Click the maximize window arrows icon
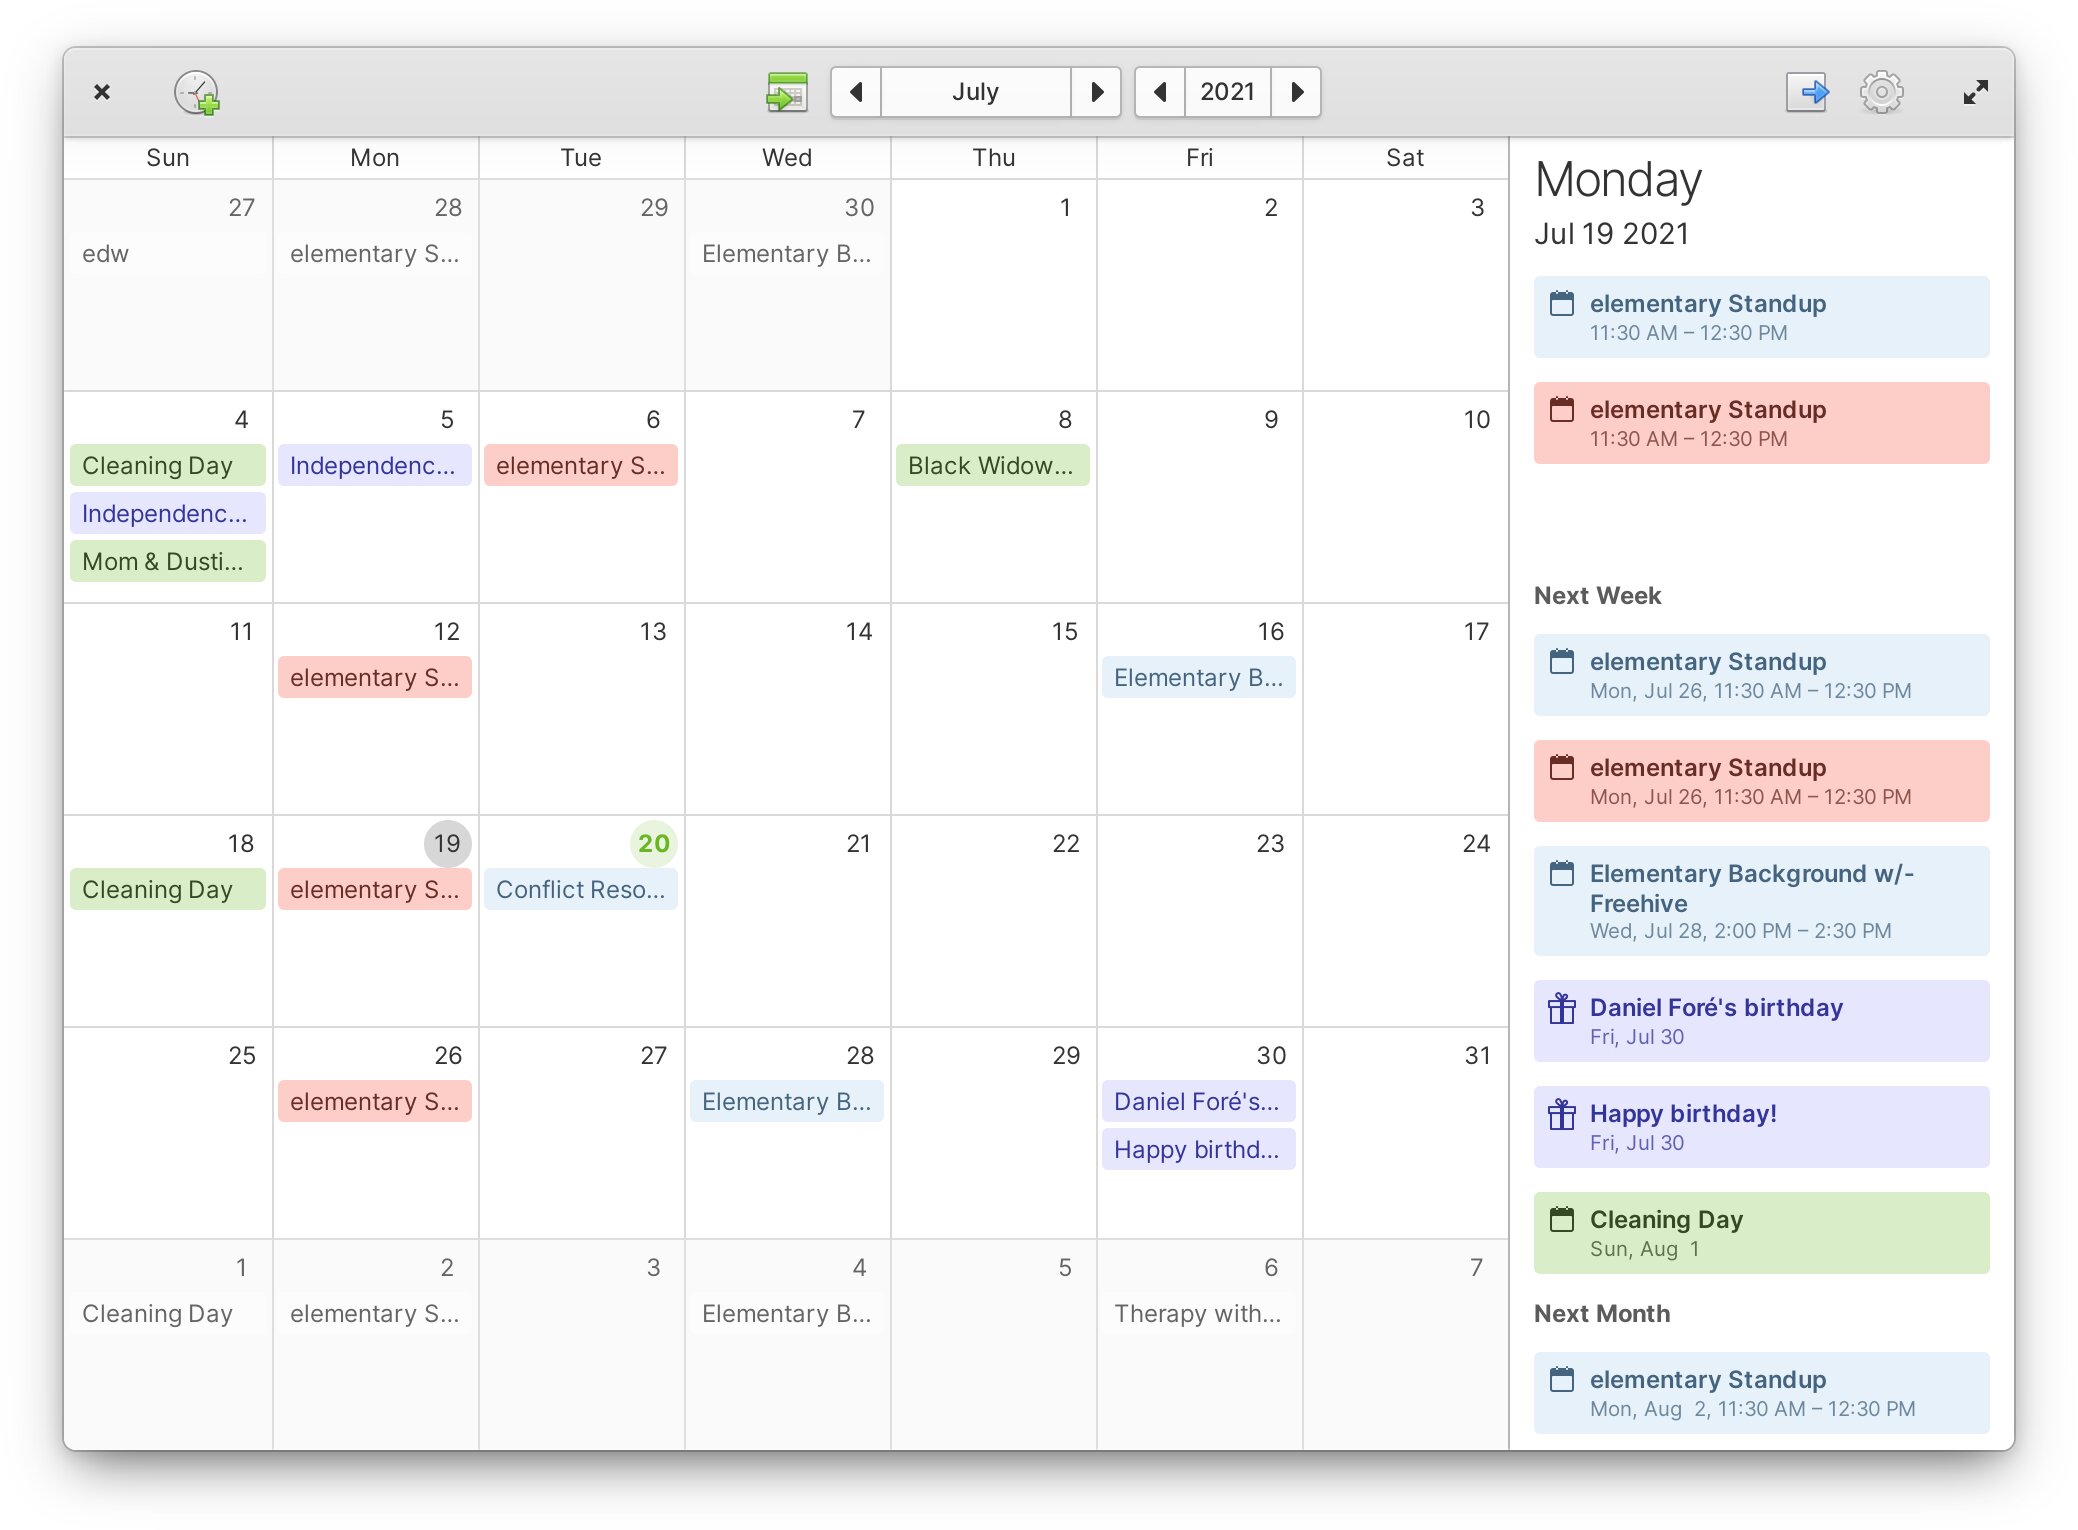 [x=1975, y=93]
